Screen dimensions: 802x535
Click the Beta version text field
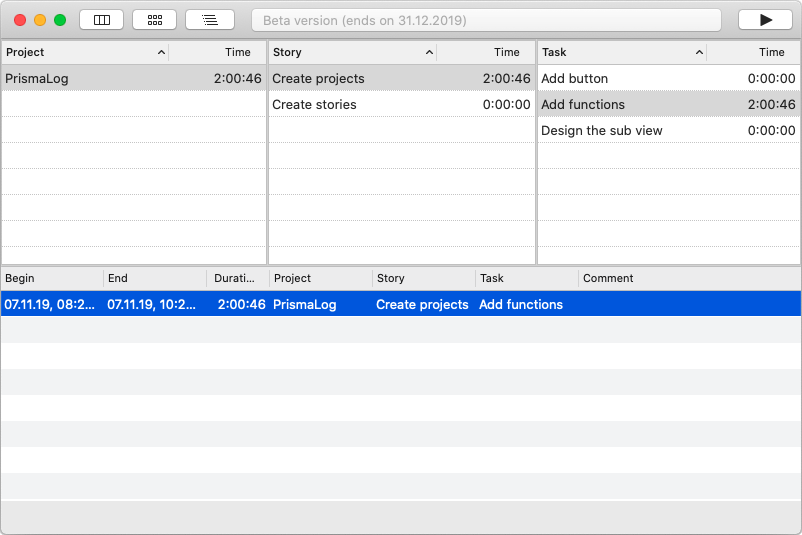tap(486, 20)
